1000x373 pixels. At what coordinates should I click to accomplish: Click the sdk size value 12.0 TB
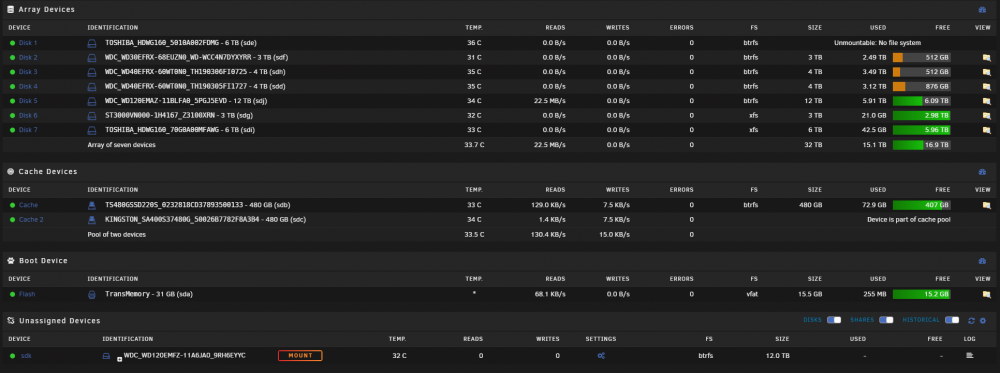pos(777,356)
